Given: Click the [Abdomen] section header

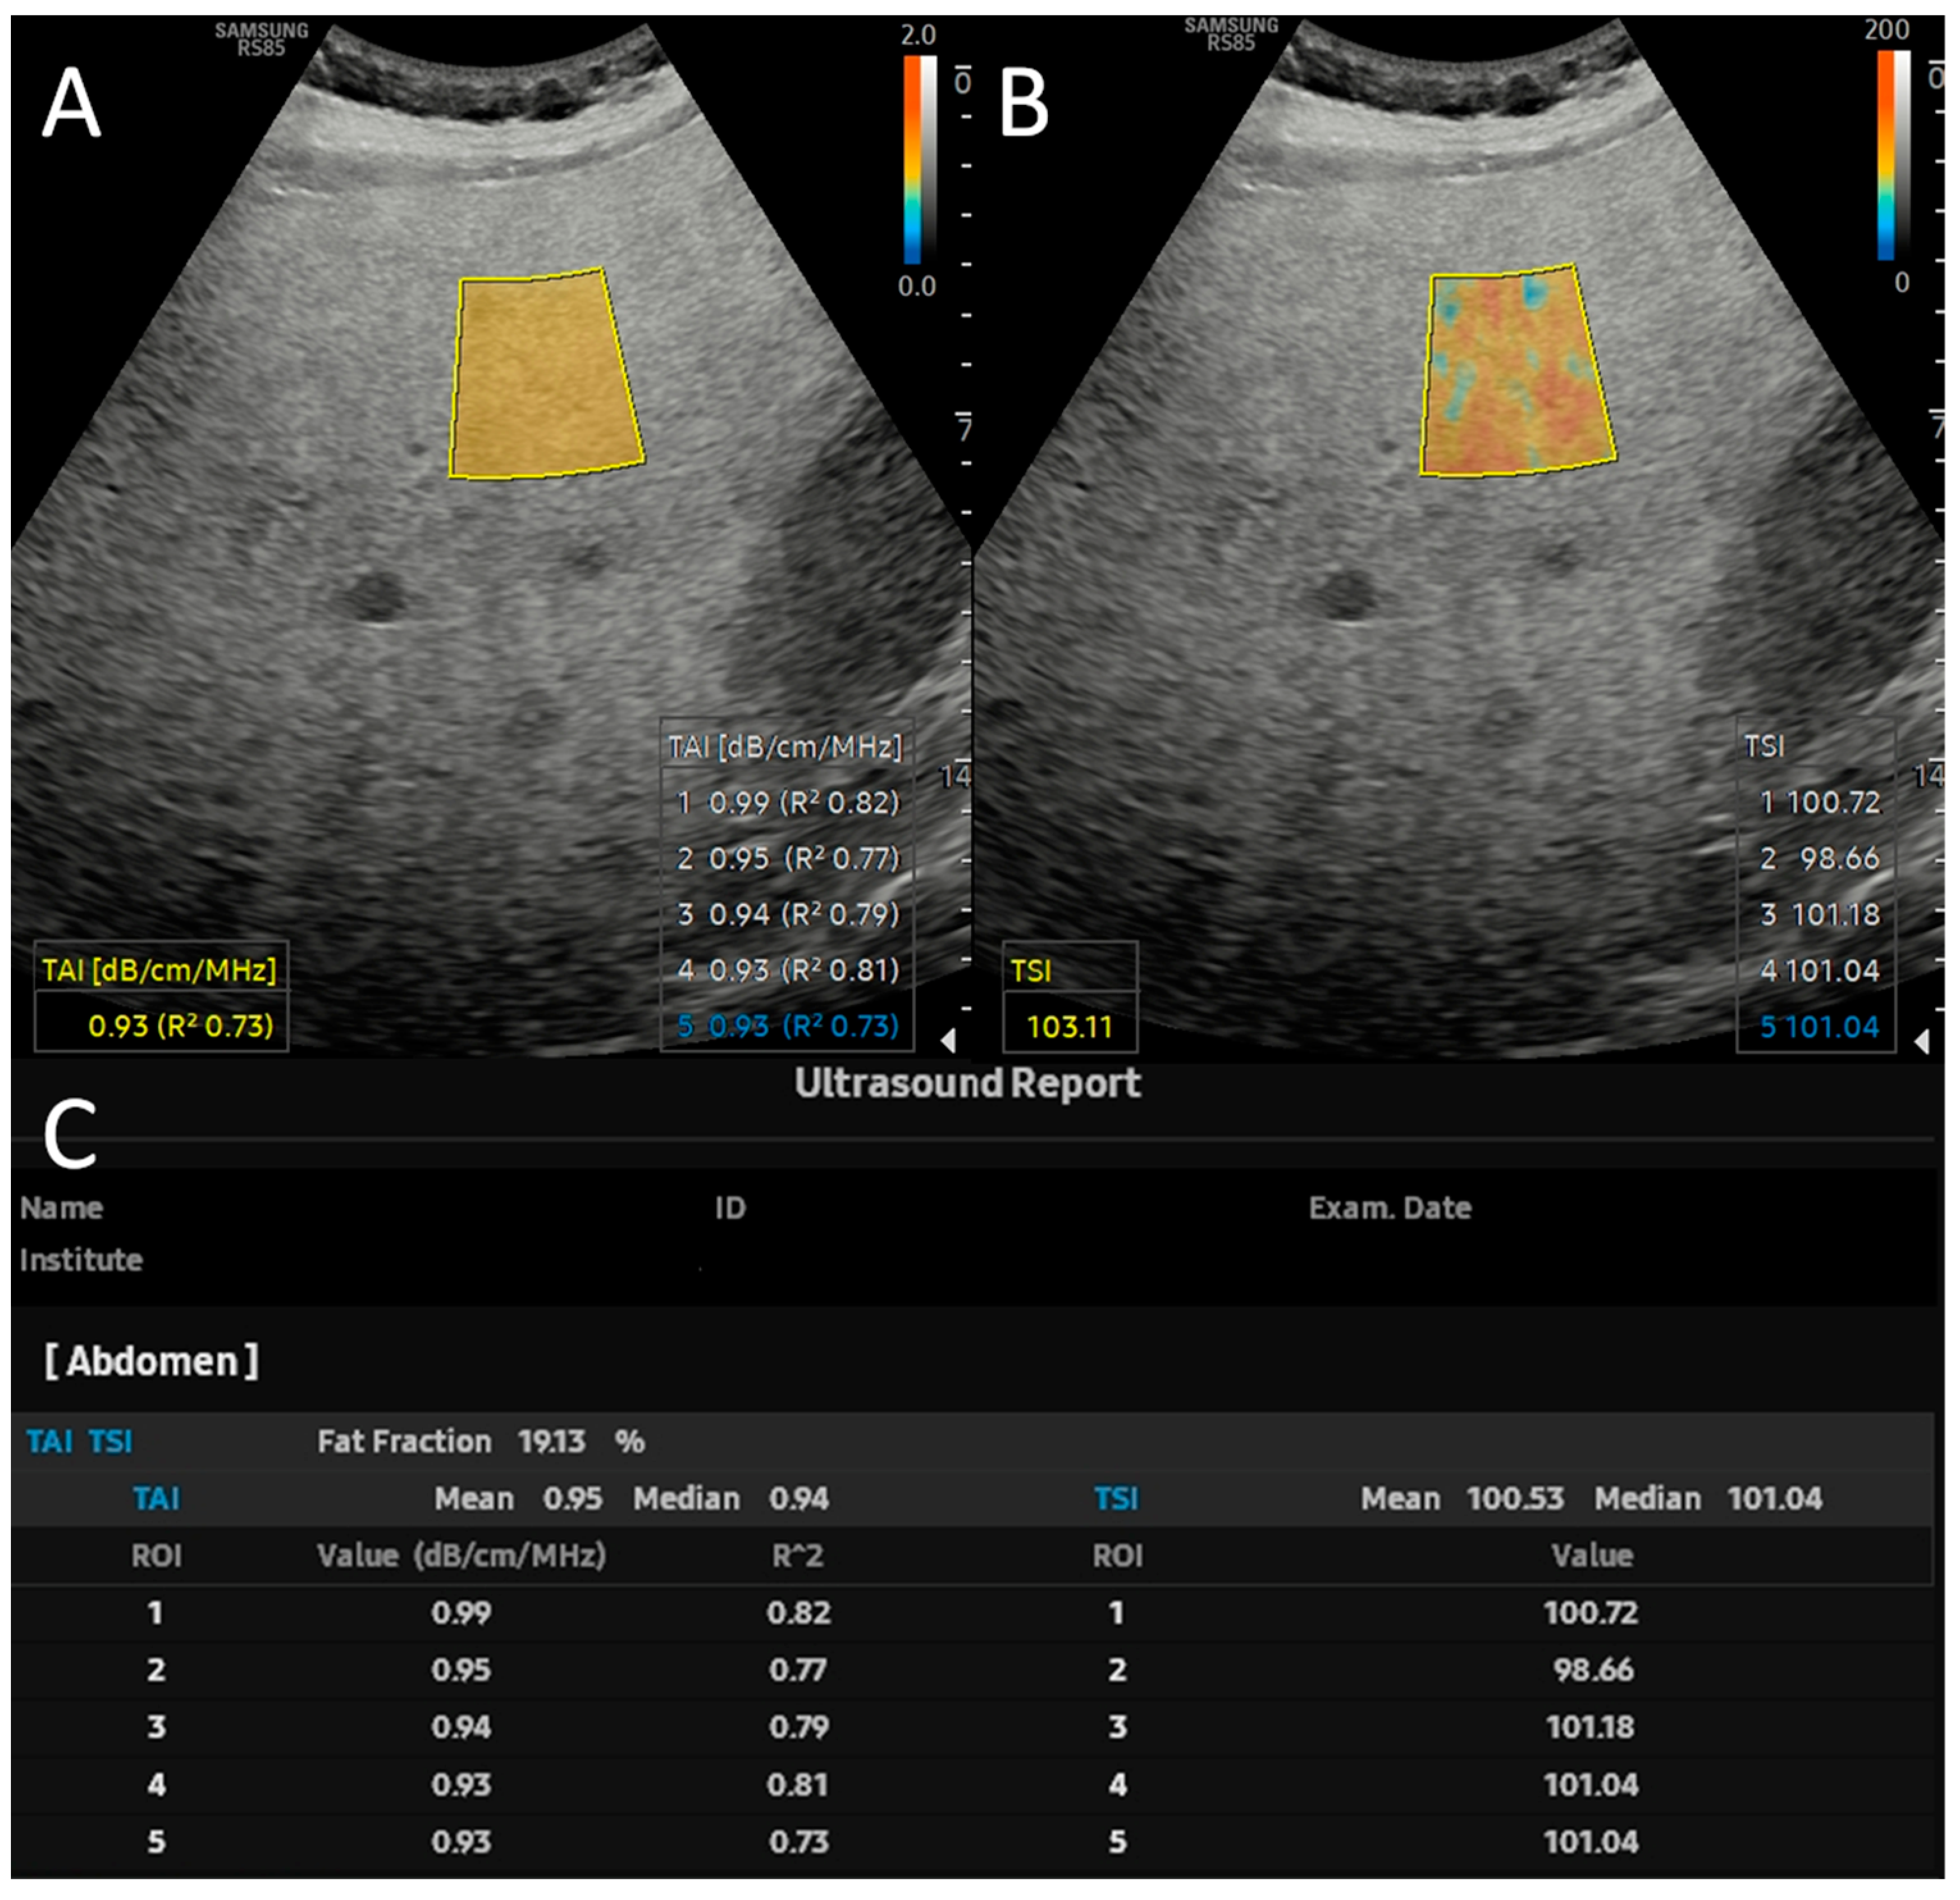Looking at the screenshot, I should (x=151, y=1361).
